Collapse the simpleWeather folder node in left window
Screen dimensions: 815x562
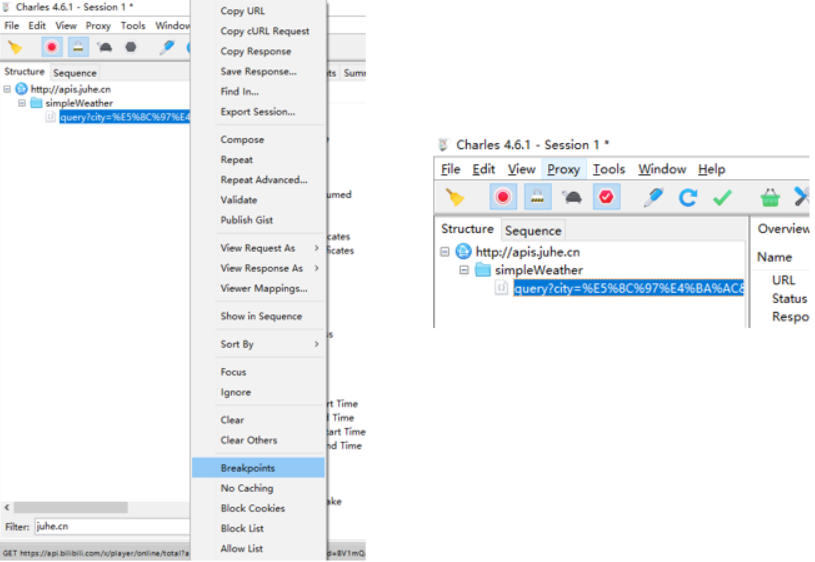tap(22, 103)
